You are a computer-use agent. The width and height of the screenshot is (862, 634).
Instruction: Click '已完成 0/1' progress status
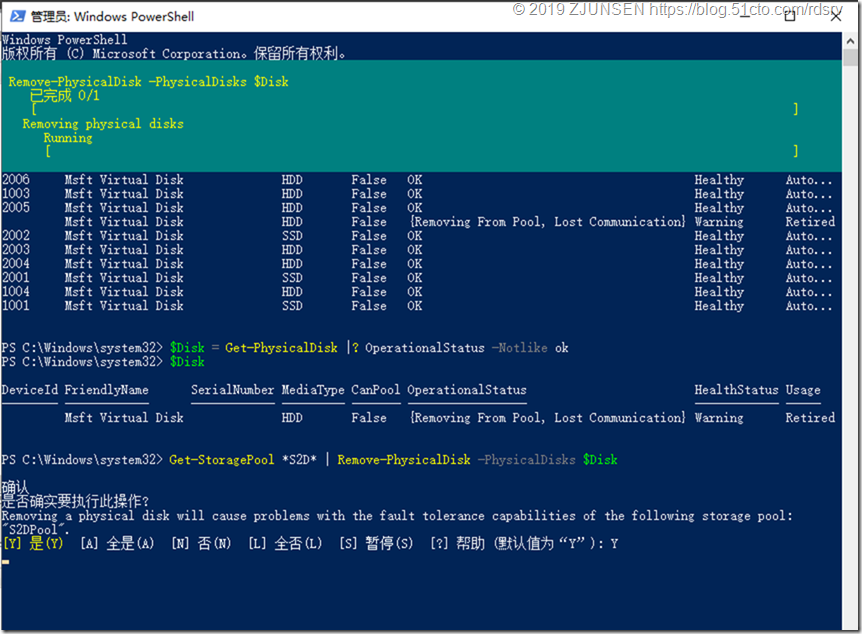click(64, 96)
